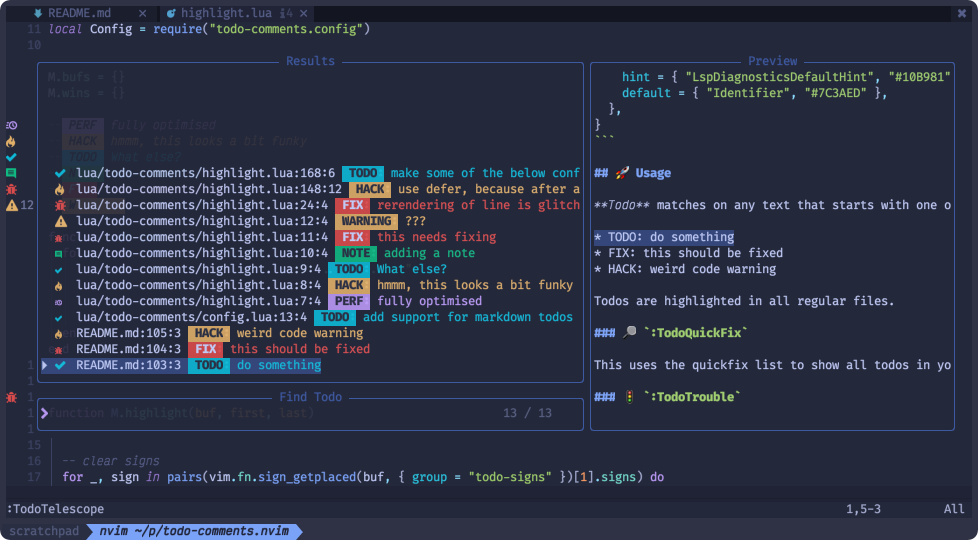978x540 pixels.
Task: Click '* FIX: this should be fixed' in preview
Action: point(688,253)
